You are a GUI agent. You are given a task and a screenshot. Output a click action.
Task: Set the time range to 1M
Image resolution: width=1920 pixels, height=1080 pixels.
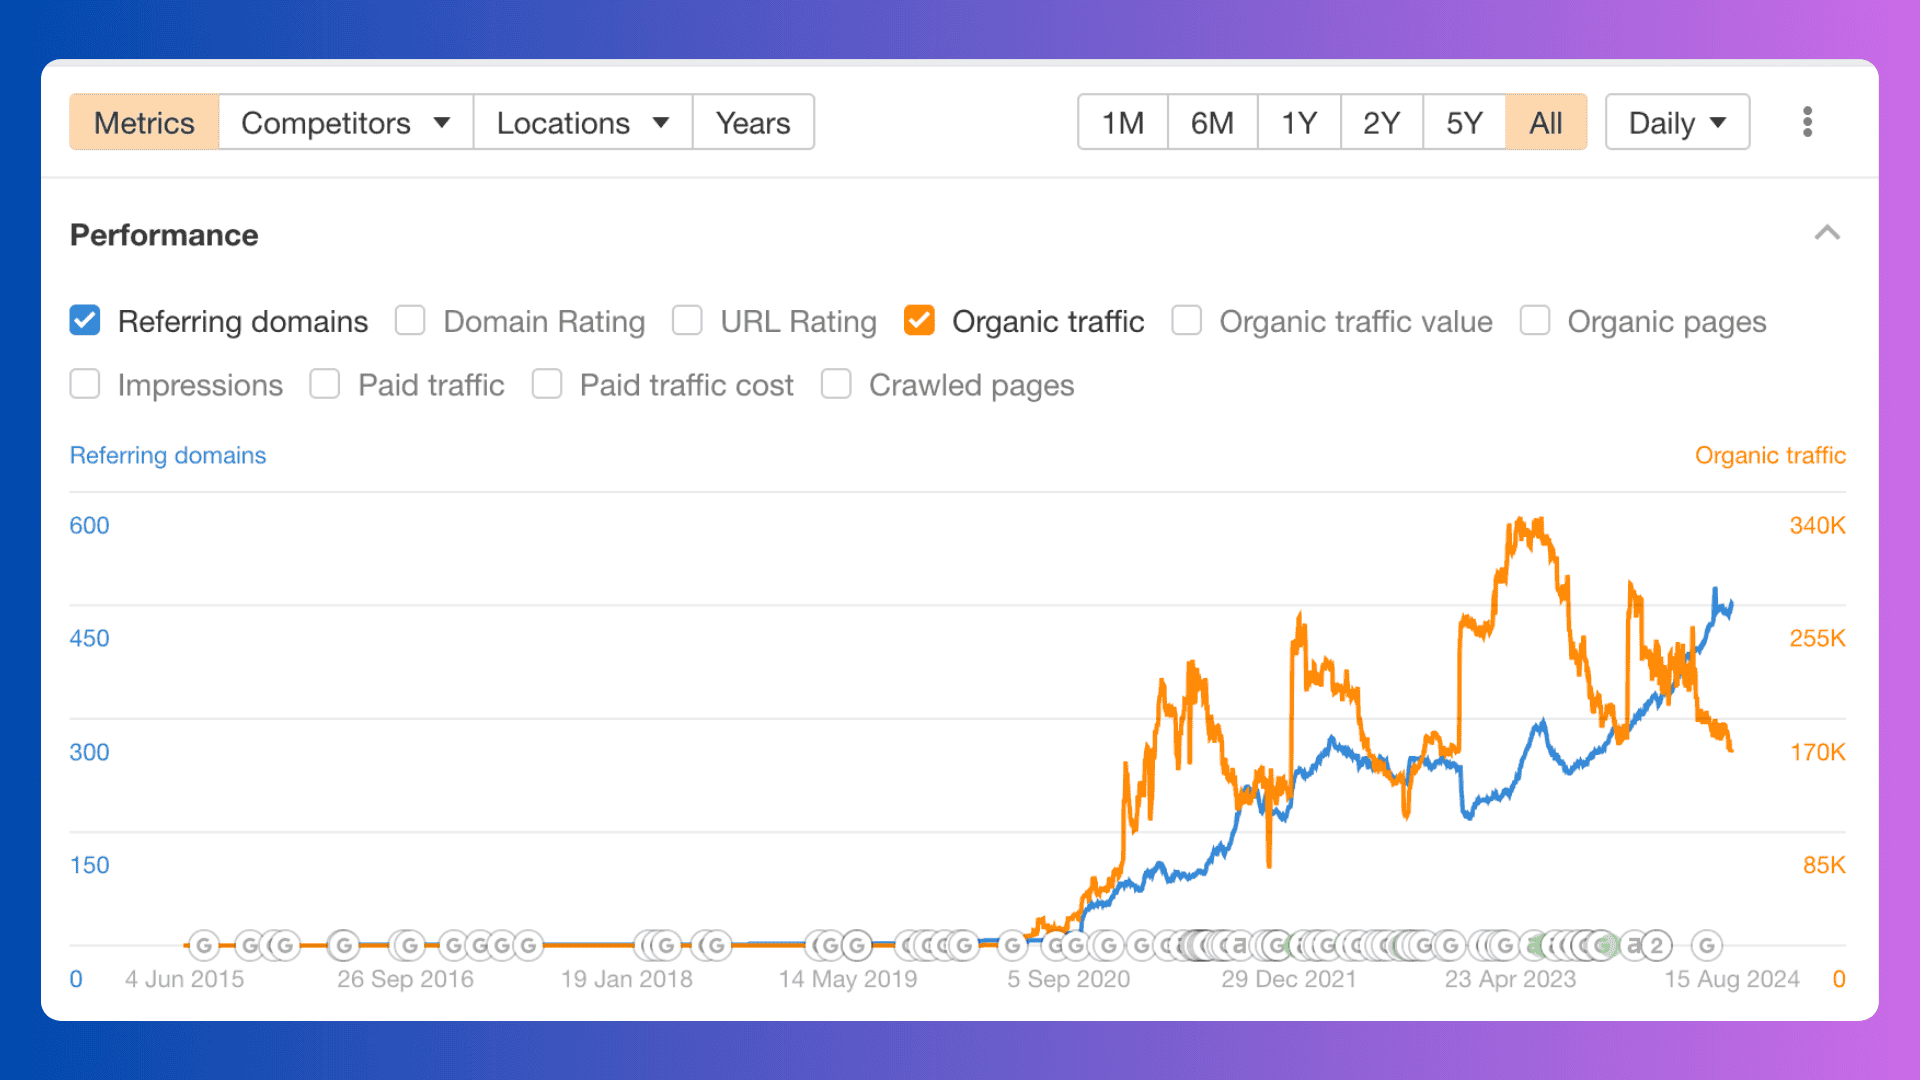[1123, 122]
